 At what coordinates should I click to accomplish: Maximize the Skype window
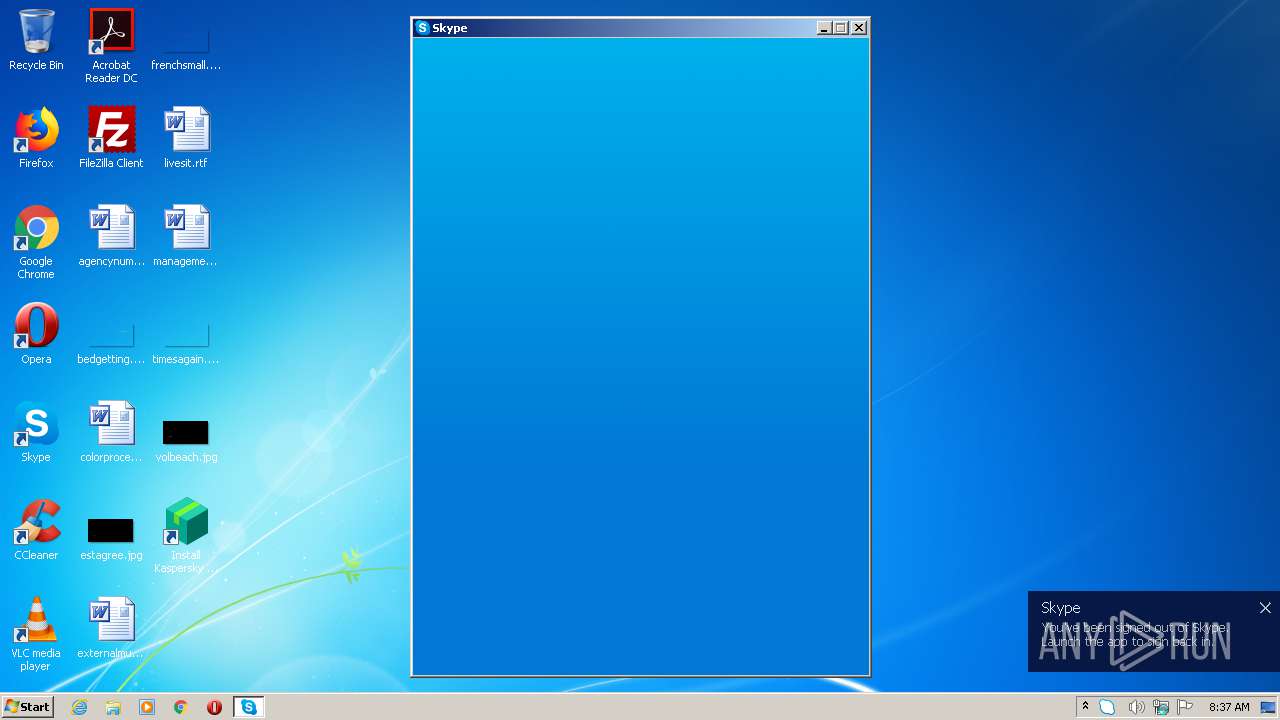coord(841,28)
